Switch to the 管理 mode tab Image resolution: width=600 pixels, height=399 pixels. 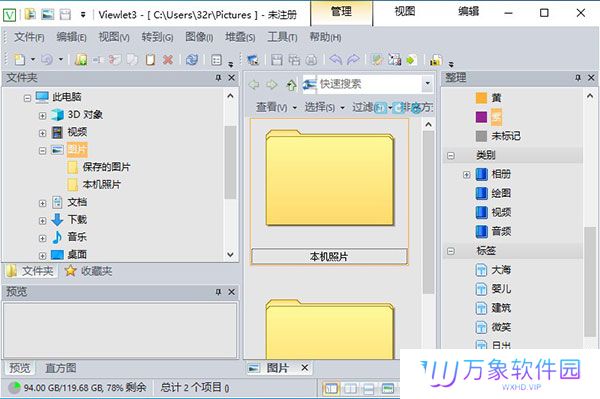click(x=341, y=12)
